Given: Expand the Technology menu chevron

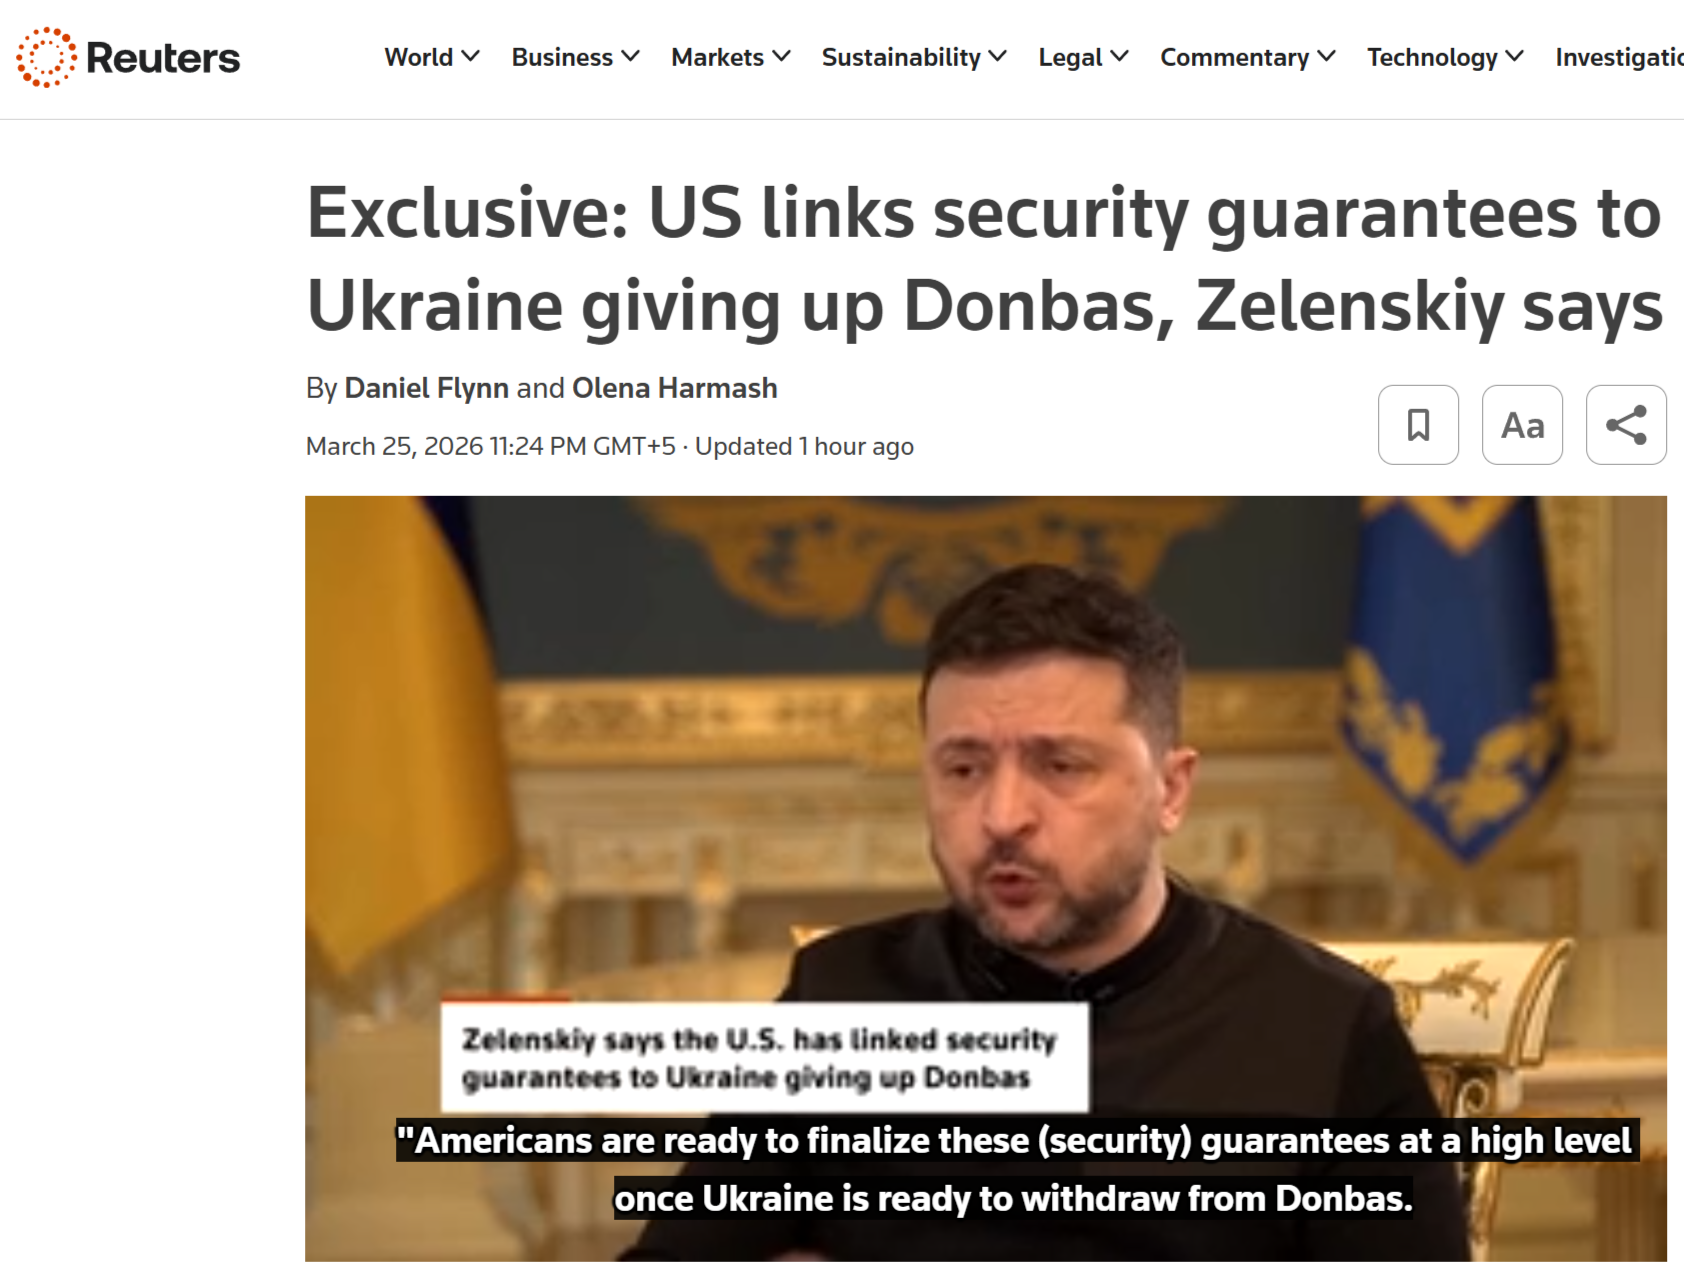Looking at the screenshot, I should (x=1514, y=57).
